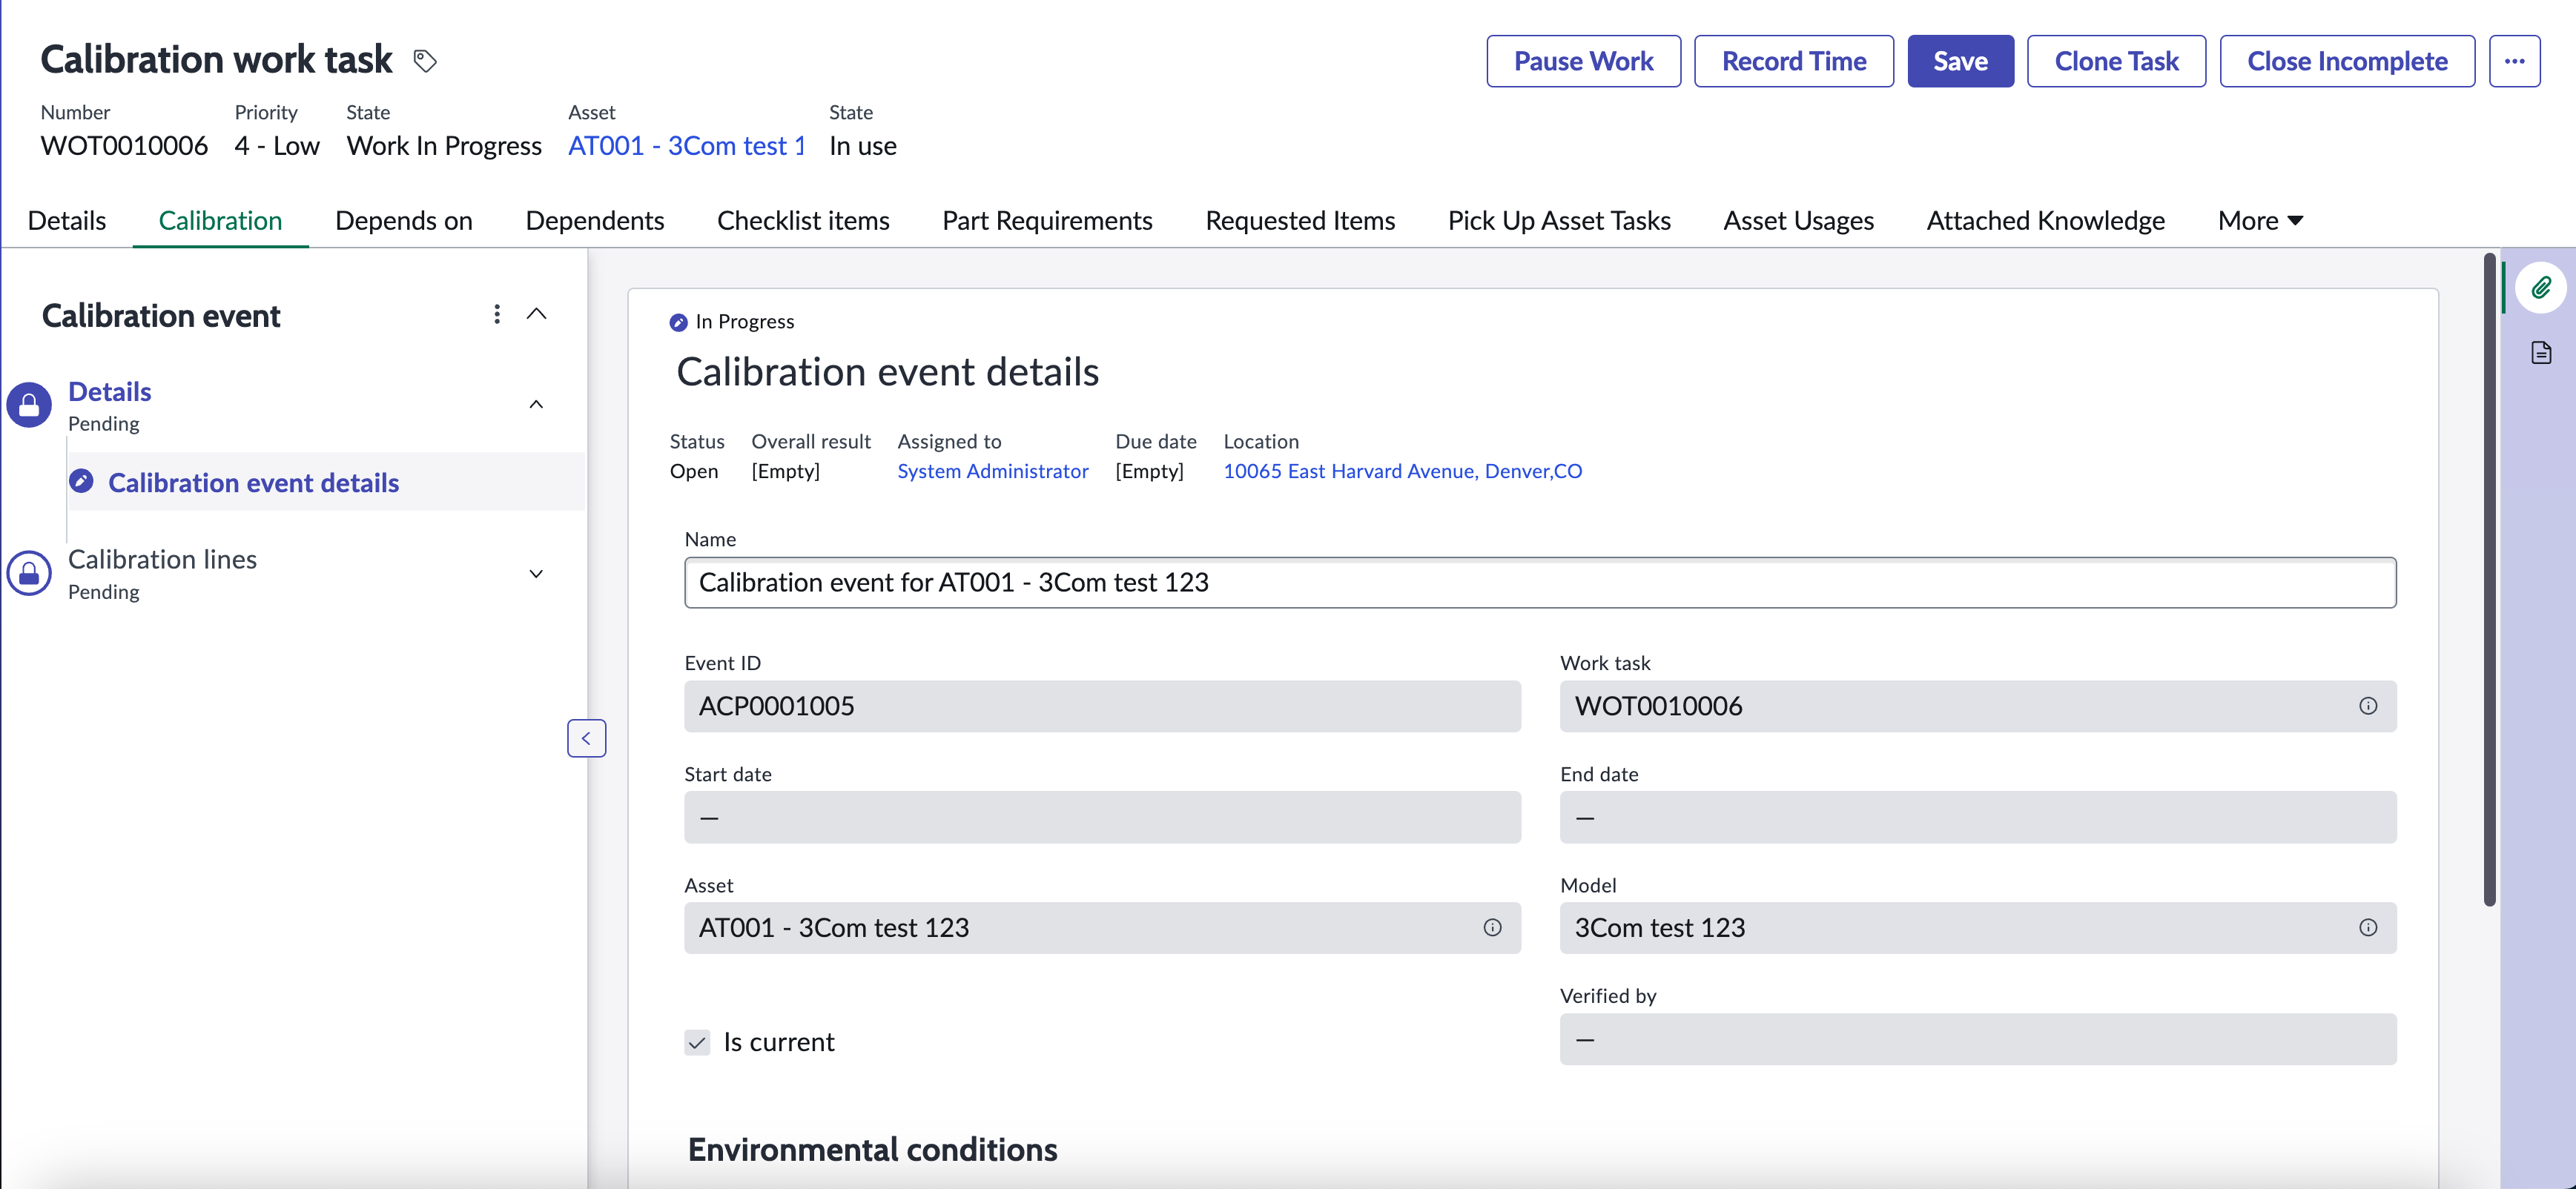Viewport: 2576px width, 1189px height.
Task: Toggle the Is current checkbox
Action: (697, 1042)
